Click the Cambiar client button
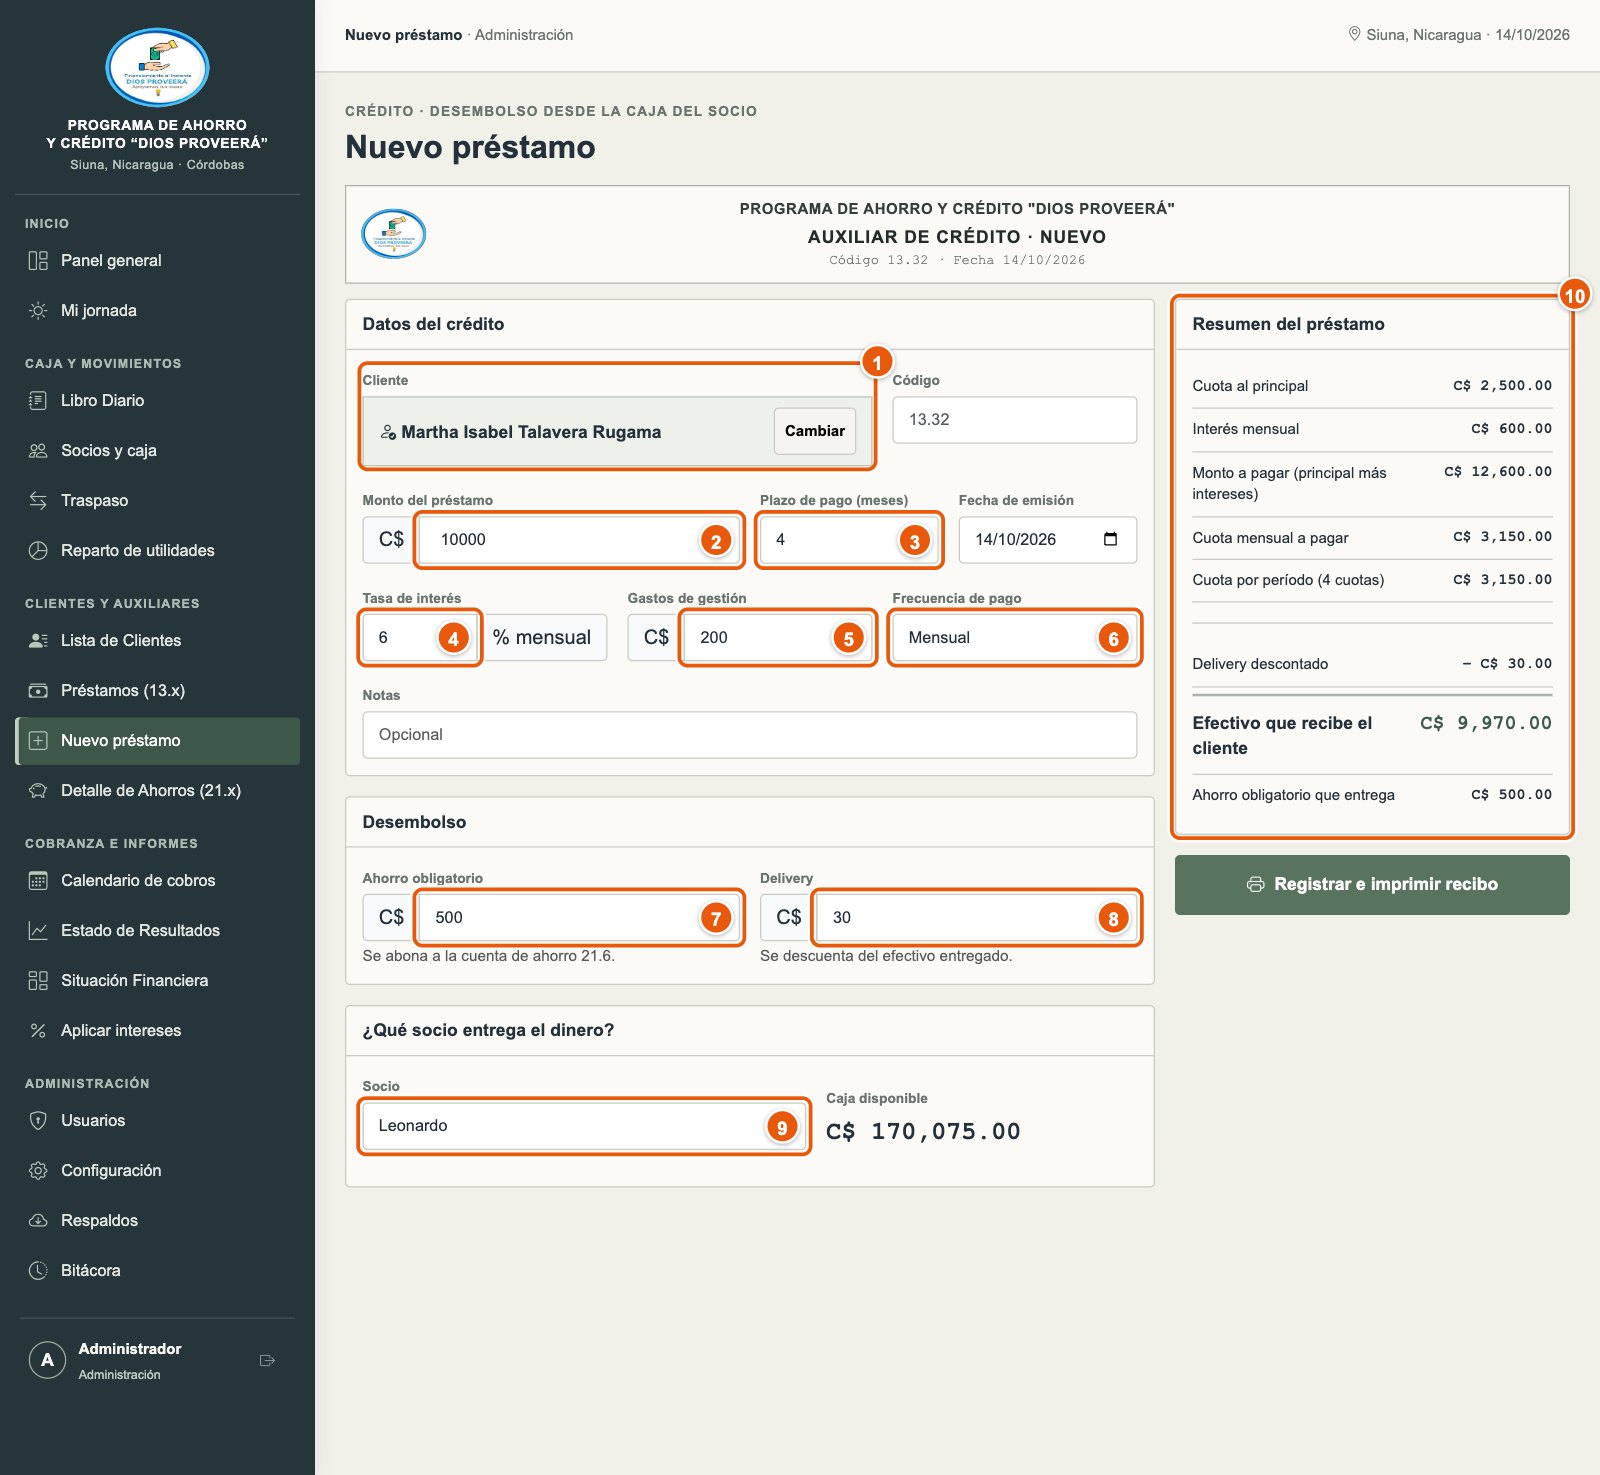Screen dimensions: 1600x1475 [815, 431]
